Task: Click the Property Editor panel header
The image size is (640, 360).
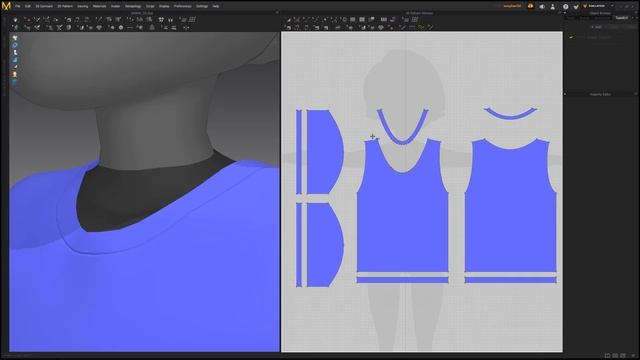Action: pyautogui.click(x=600, y=94)
